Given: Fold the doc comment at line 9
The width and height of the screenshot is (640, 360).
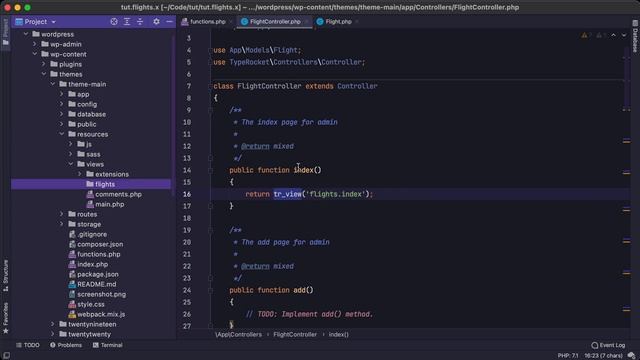Looking at the screenshot, I should point(211,110).
